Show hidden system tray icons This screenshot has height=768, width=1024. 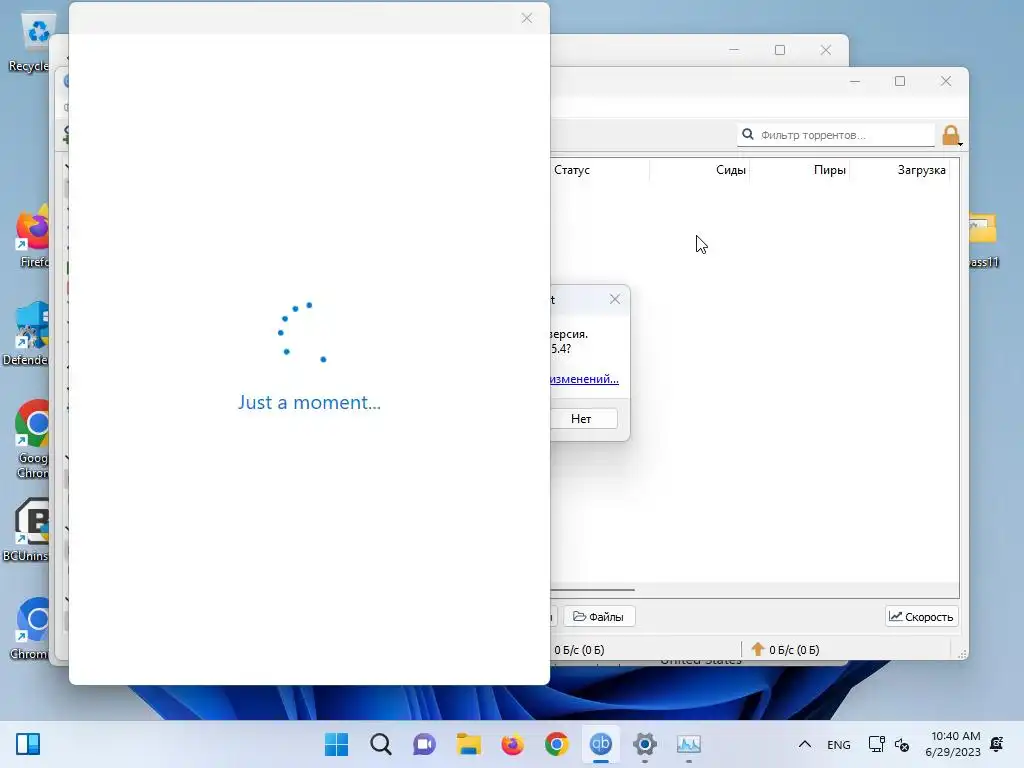pyautogui.click(x=805, y=744)
